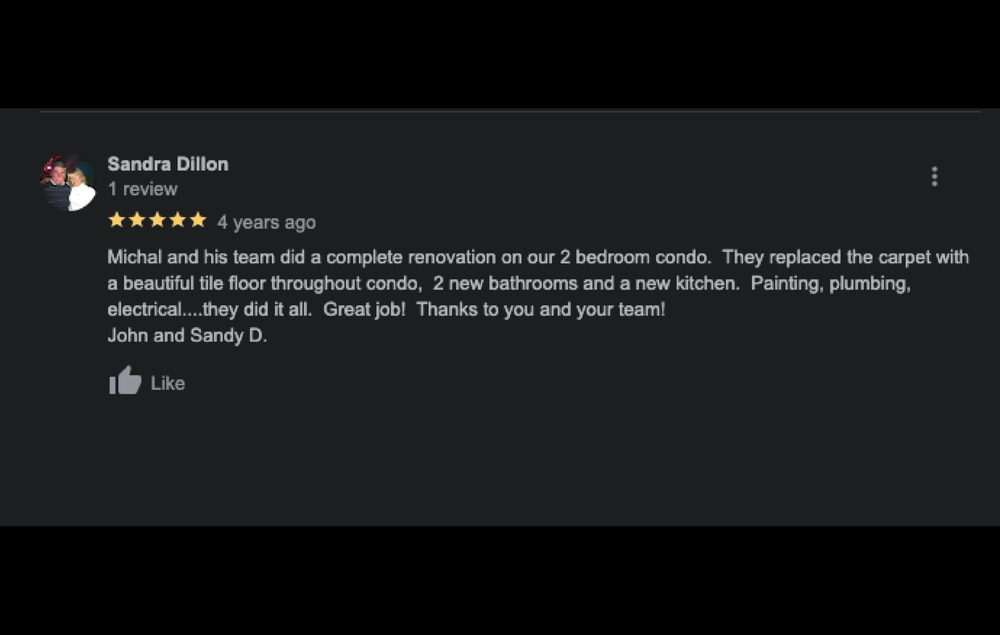Open Sandra Dillon's profile picture

68,182
